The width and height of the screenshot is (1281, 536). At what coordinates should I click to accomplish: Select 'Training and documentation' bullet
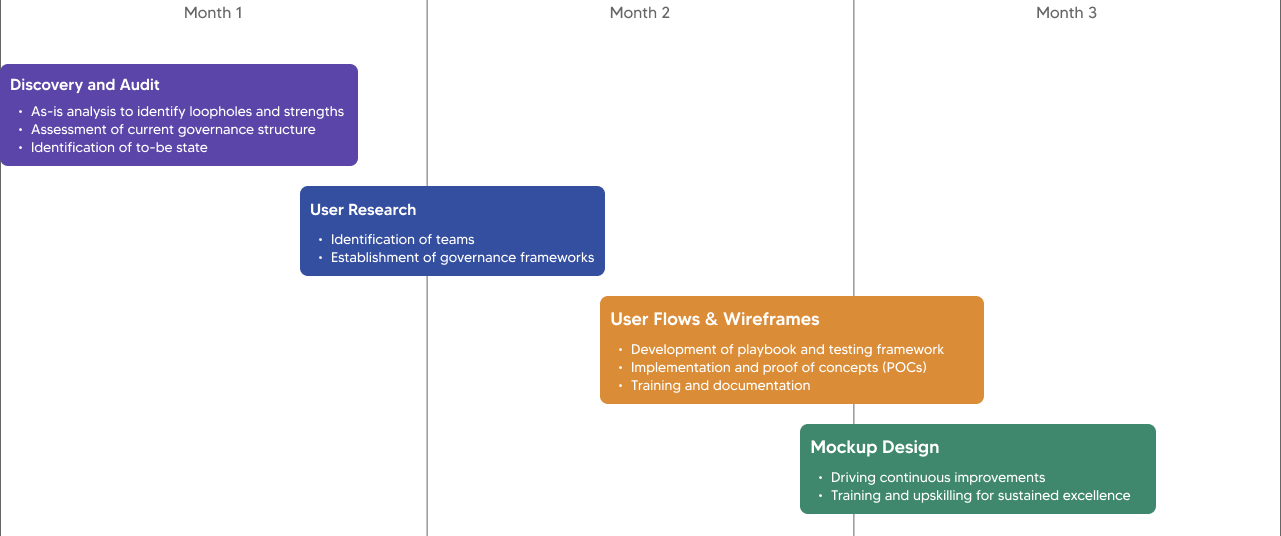(720, 386)
